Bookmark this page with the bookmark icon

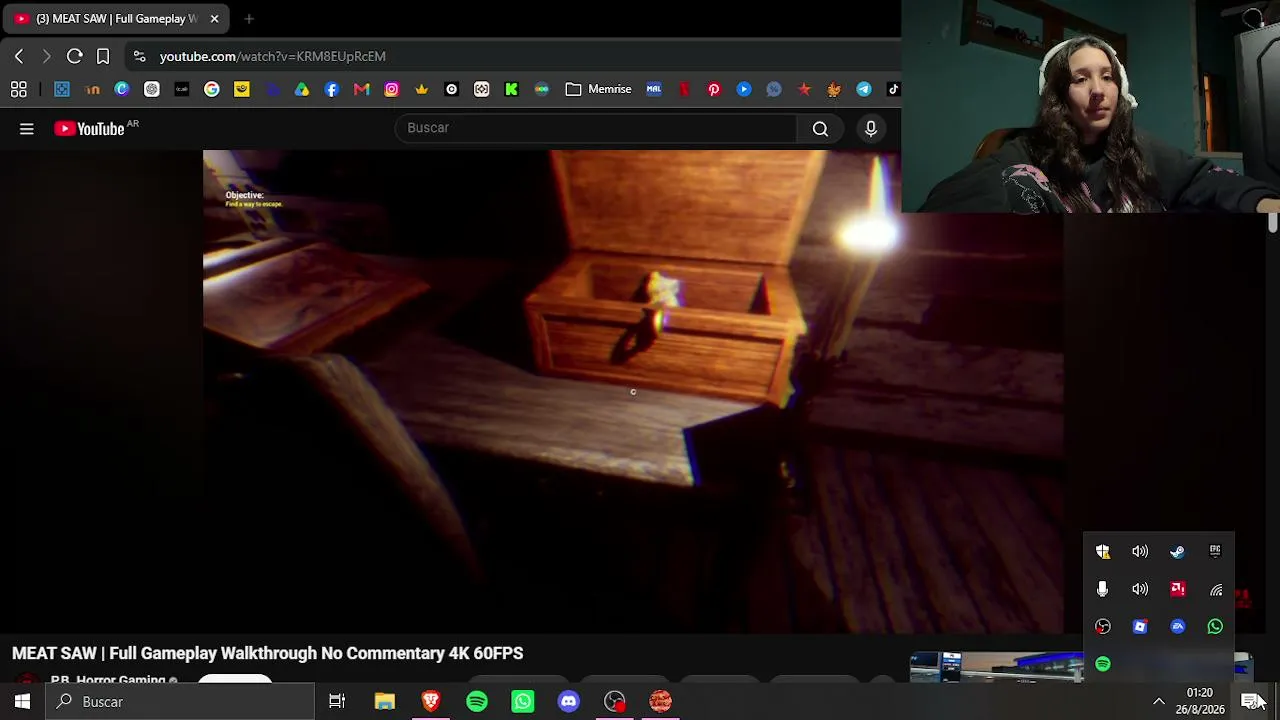click(103, 56)
